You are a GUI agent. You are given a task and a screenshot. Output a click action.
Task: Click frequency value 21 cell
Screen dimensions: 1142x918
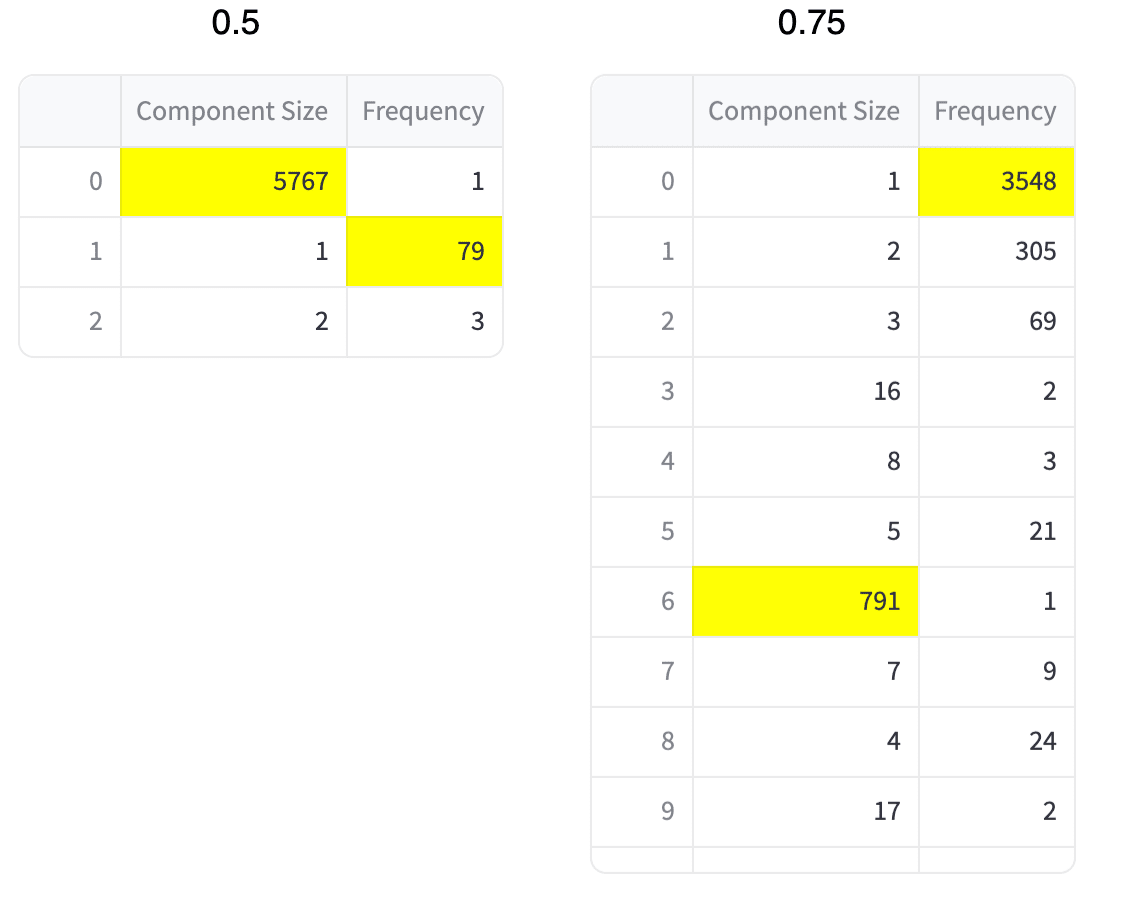(996, 531)
